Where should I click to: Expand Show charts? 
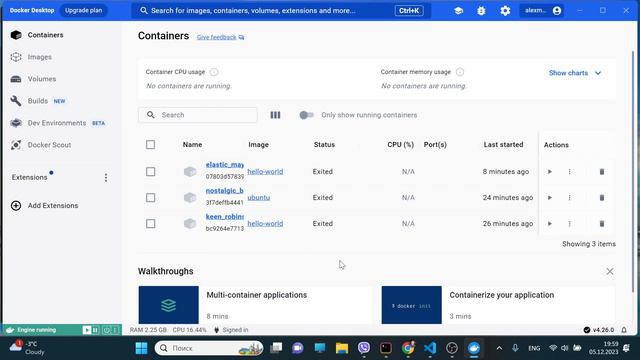[x=575, y=73]
